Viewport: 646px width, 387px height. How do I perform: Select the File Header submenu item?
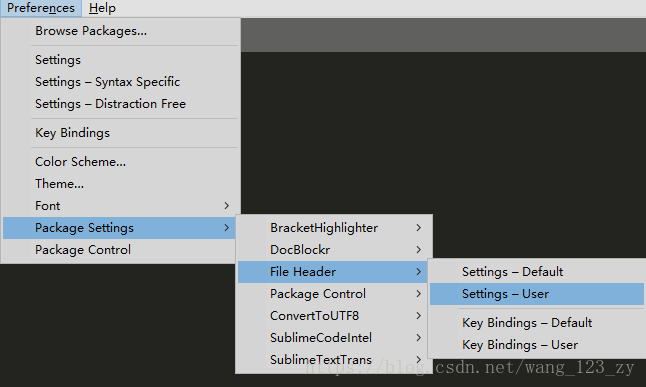333,272
